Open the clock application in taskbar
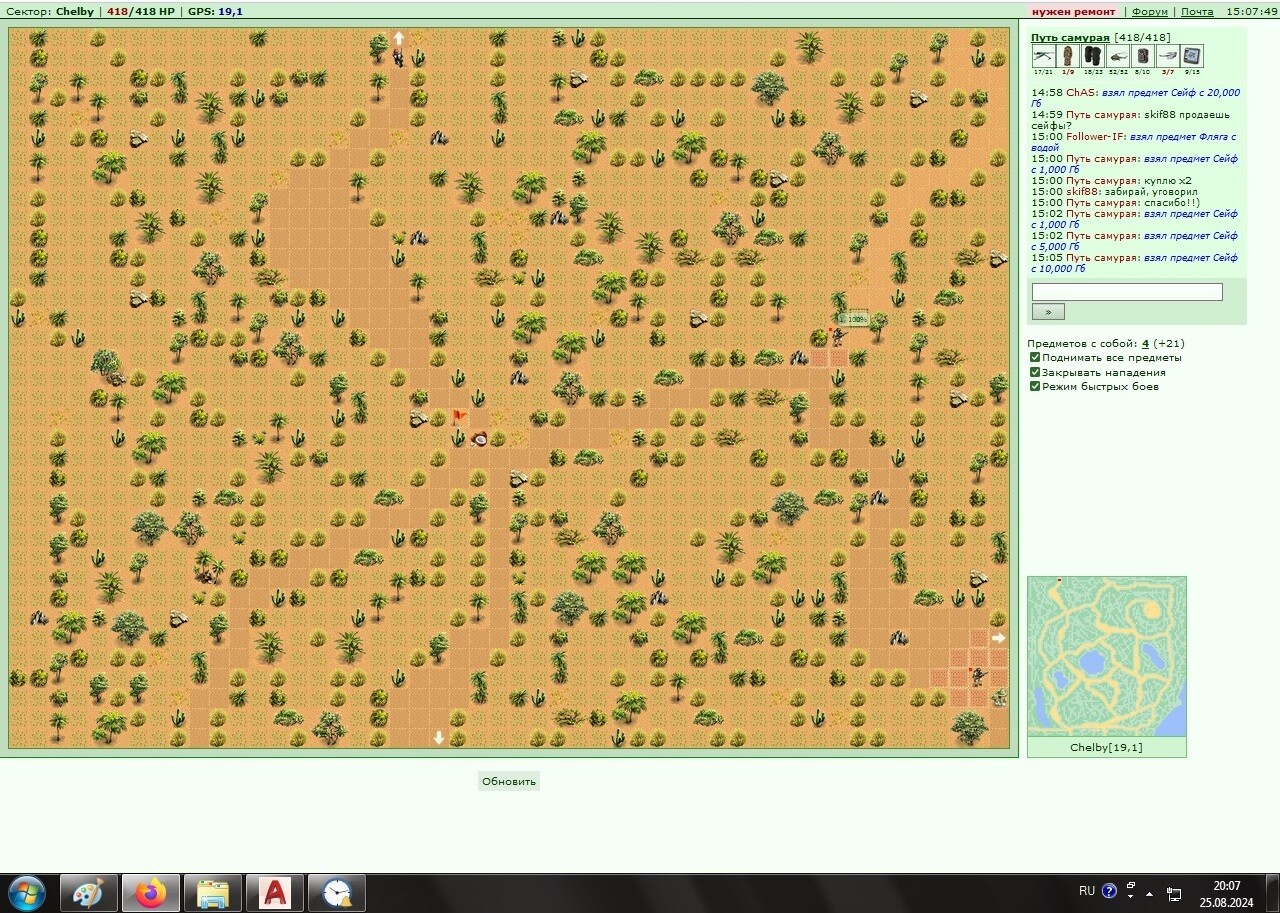The image size is (1280, 913). coord(337,893)
